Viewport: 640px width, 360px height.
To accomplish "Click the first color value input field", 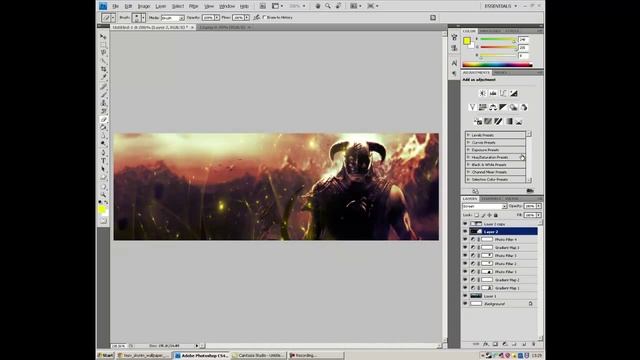I will [x=523, y=40].
